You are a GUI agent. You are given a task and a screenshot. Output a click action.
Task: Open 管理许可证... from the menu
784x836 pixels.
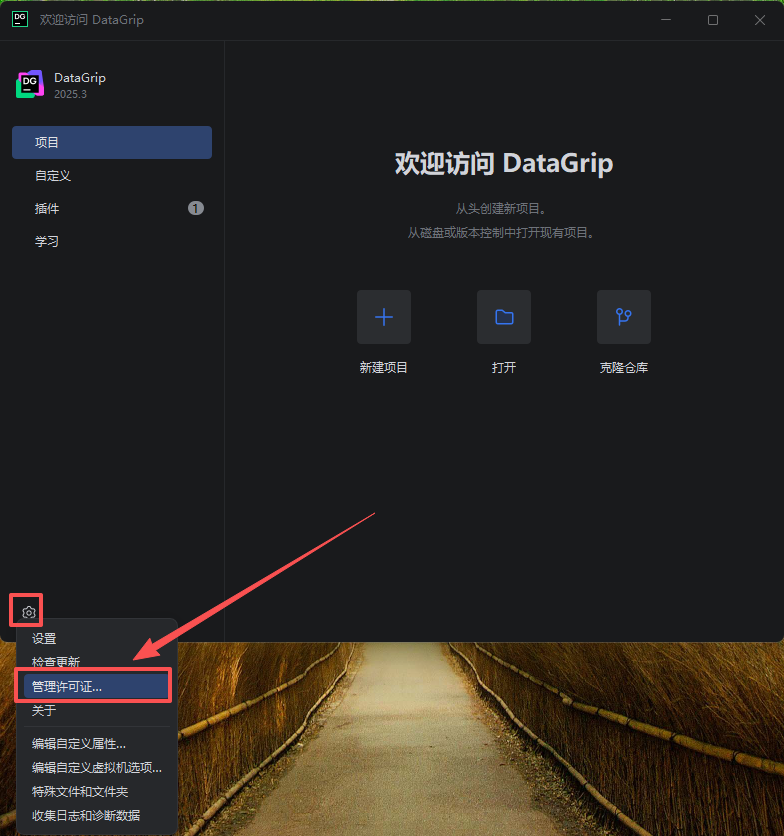(97, 686)
